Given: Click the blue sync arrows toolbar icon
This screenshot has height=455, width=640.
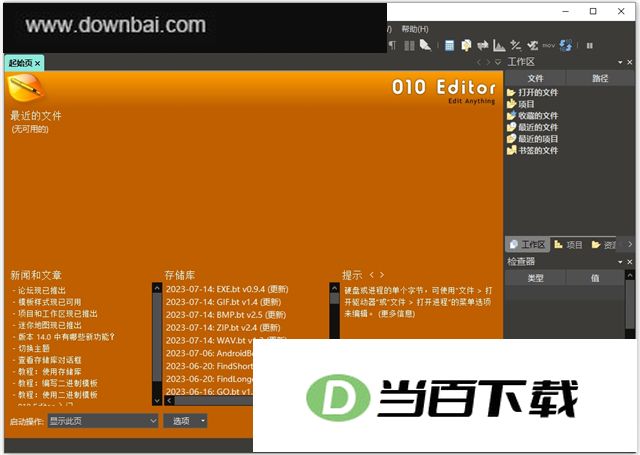Looking at the screenshot, I should coord(566,45).
